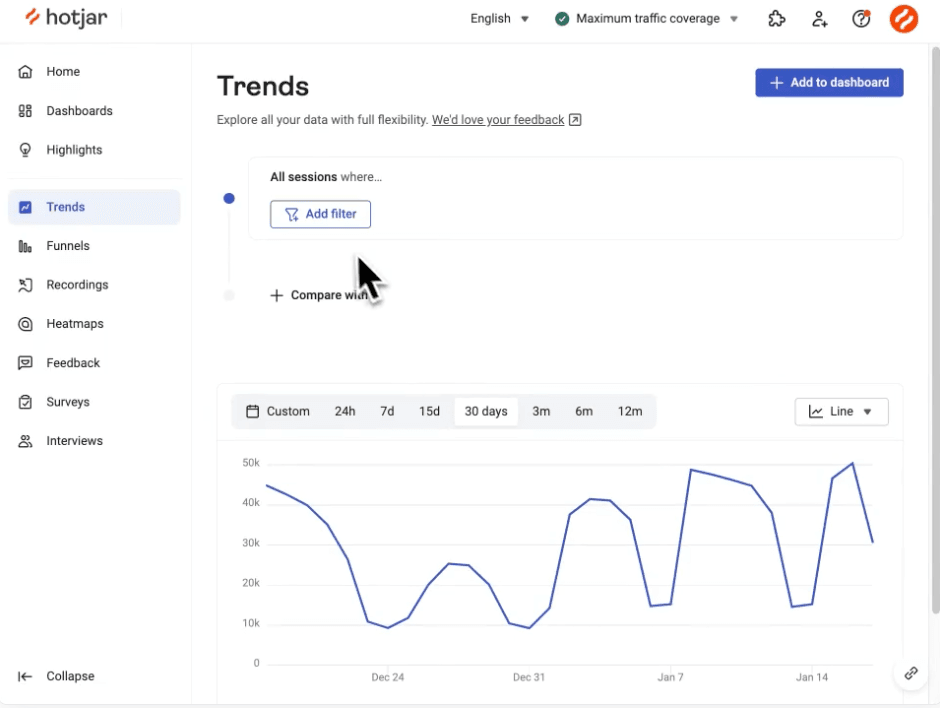Click the invite user icon

pyautogui.click(x=819, y=19)
